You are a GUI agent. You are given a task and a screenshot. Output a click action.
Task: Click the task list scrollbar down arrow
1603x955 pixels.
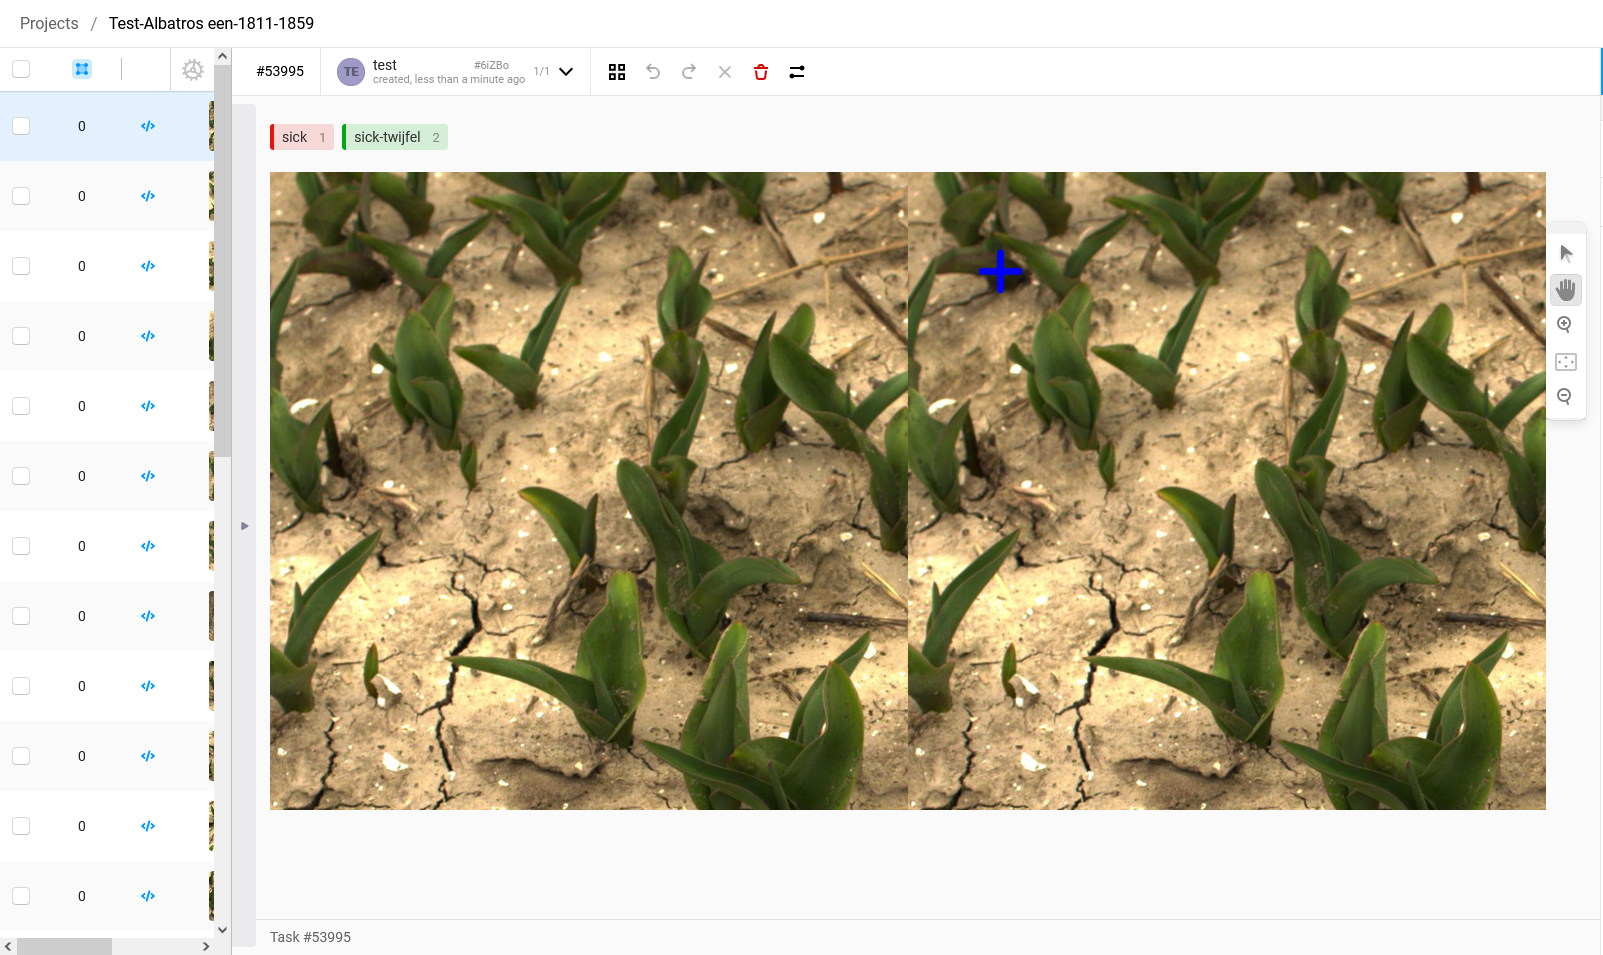tap(223, 930)
